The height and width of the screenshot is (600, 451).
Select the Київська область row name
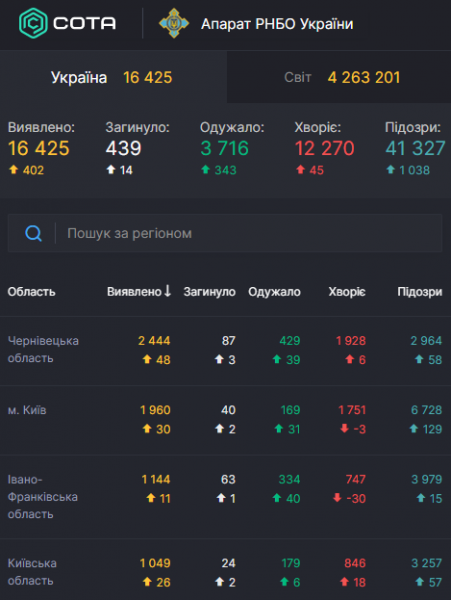coord(32,572)
